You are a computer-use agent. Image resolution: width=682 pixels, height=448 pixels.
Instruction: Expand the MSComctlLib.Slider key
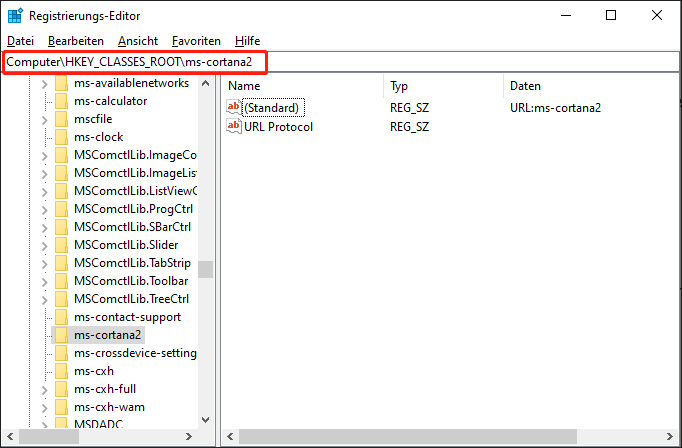44,246
